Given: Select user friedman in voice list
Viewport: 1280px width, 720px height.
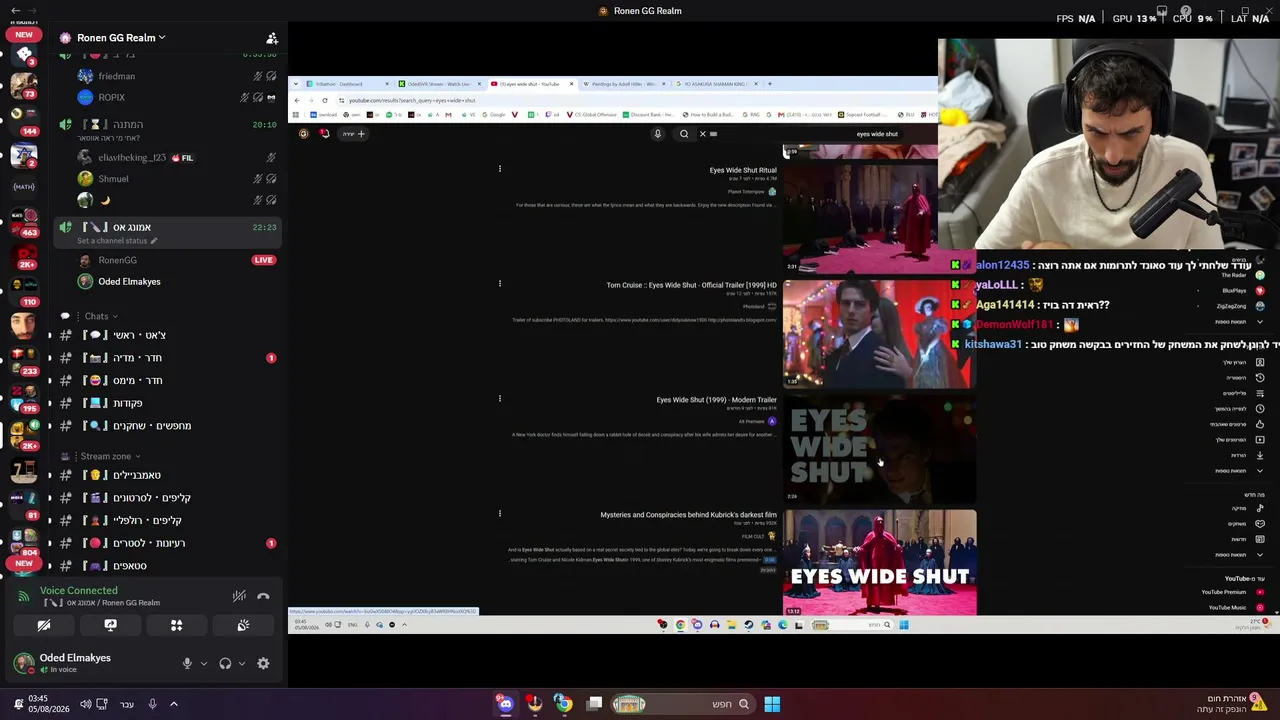Looking at the screenshot, I should click(117, 76).
